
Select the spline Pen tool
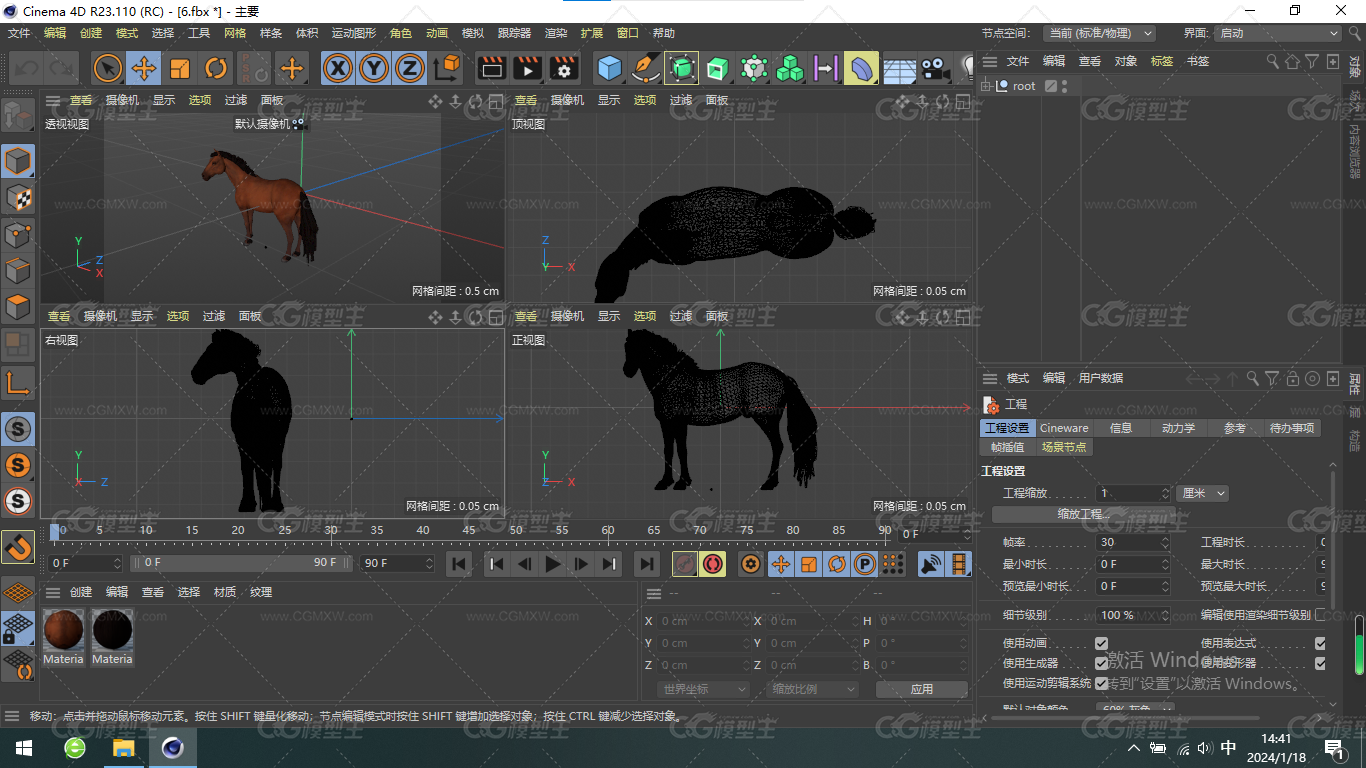[x=645, y=68]
